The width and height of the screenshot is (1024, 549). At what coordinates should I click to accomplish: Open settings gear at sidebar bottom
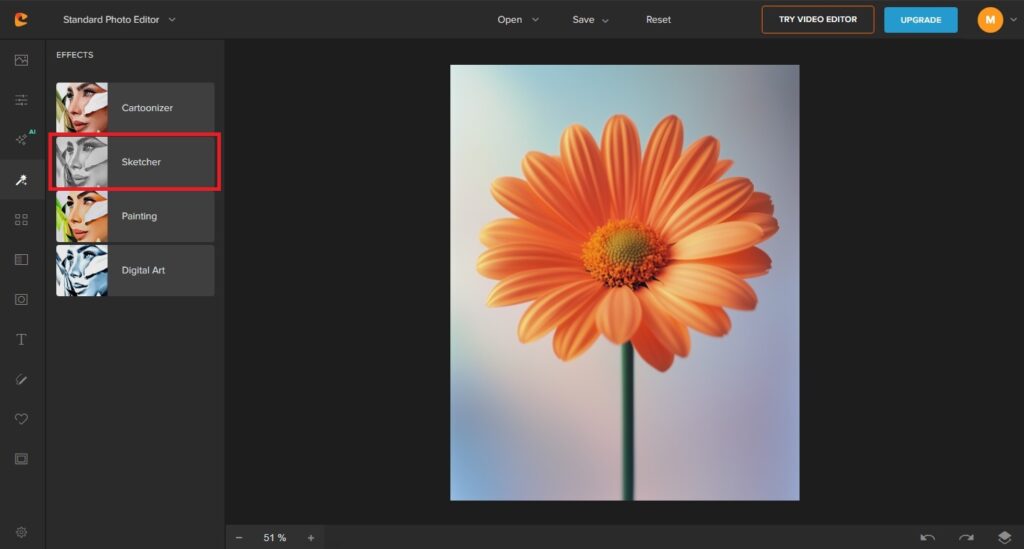tap(22, 533)
